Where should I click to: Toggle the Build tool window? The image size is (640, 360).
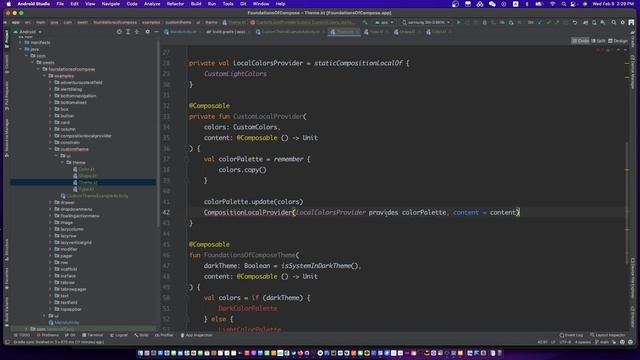pyautogui.click(x=141, y=335)
